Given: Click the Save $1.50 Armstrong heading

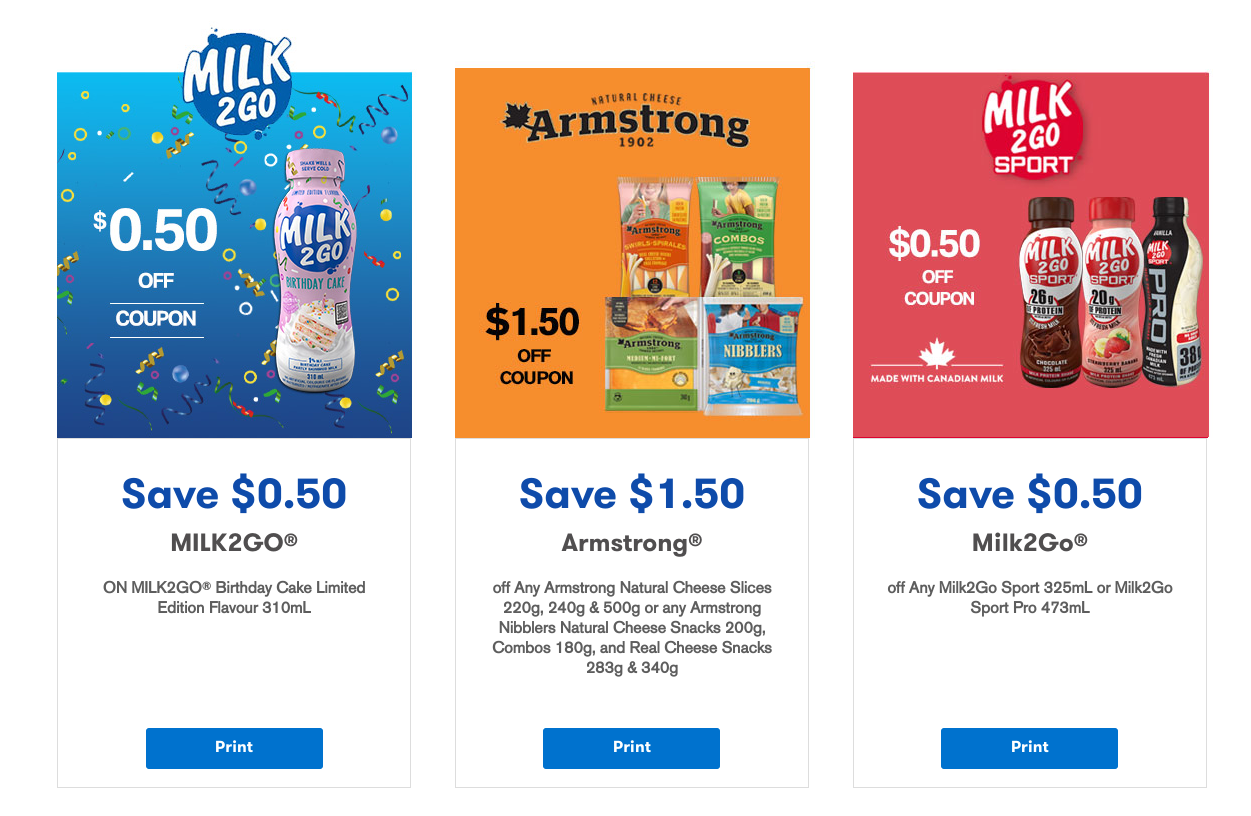Looking at the screenshot, I should (x=632, y=494).
